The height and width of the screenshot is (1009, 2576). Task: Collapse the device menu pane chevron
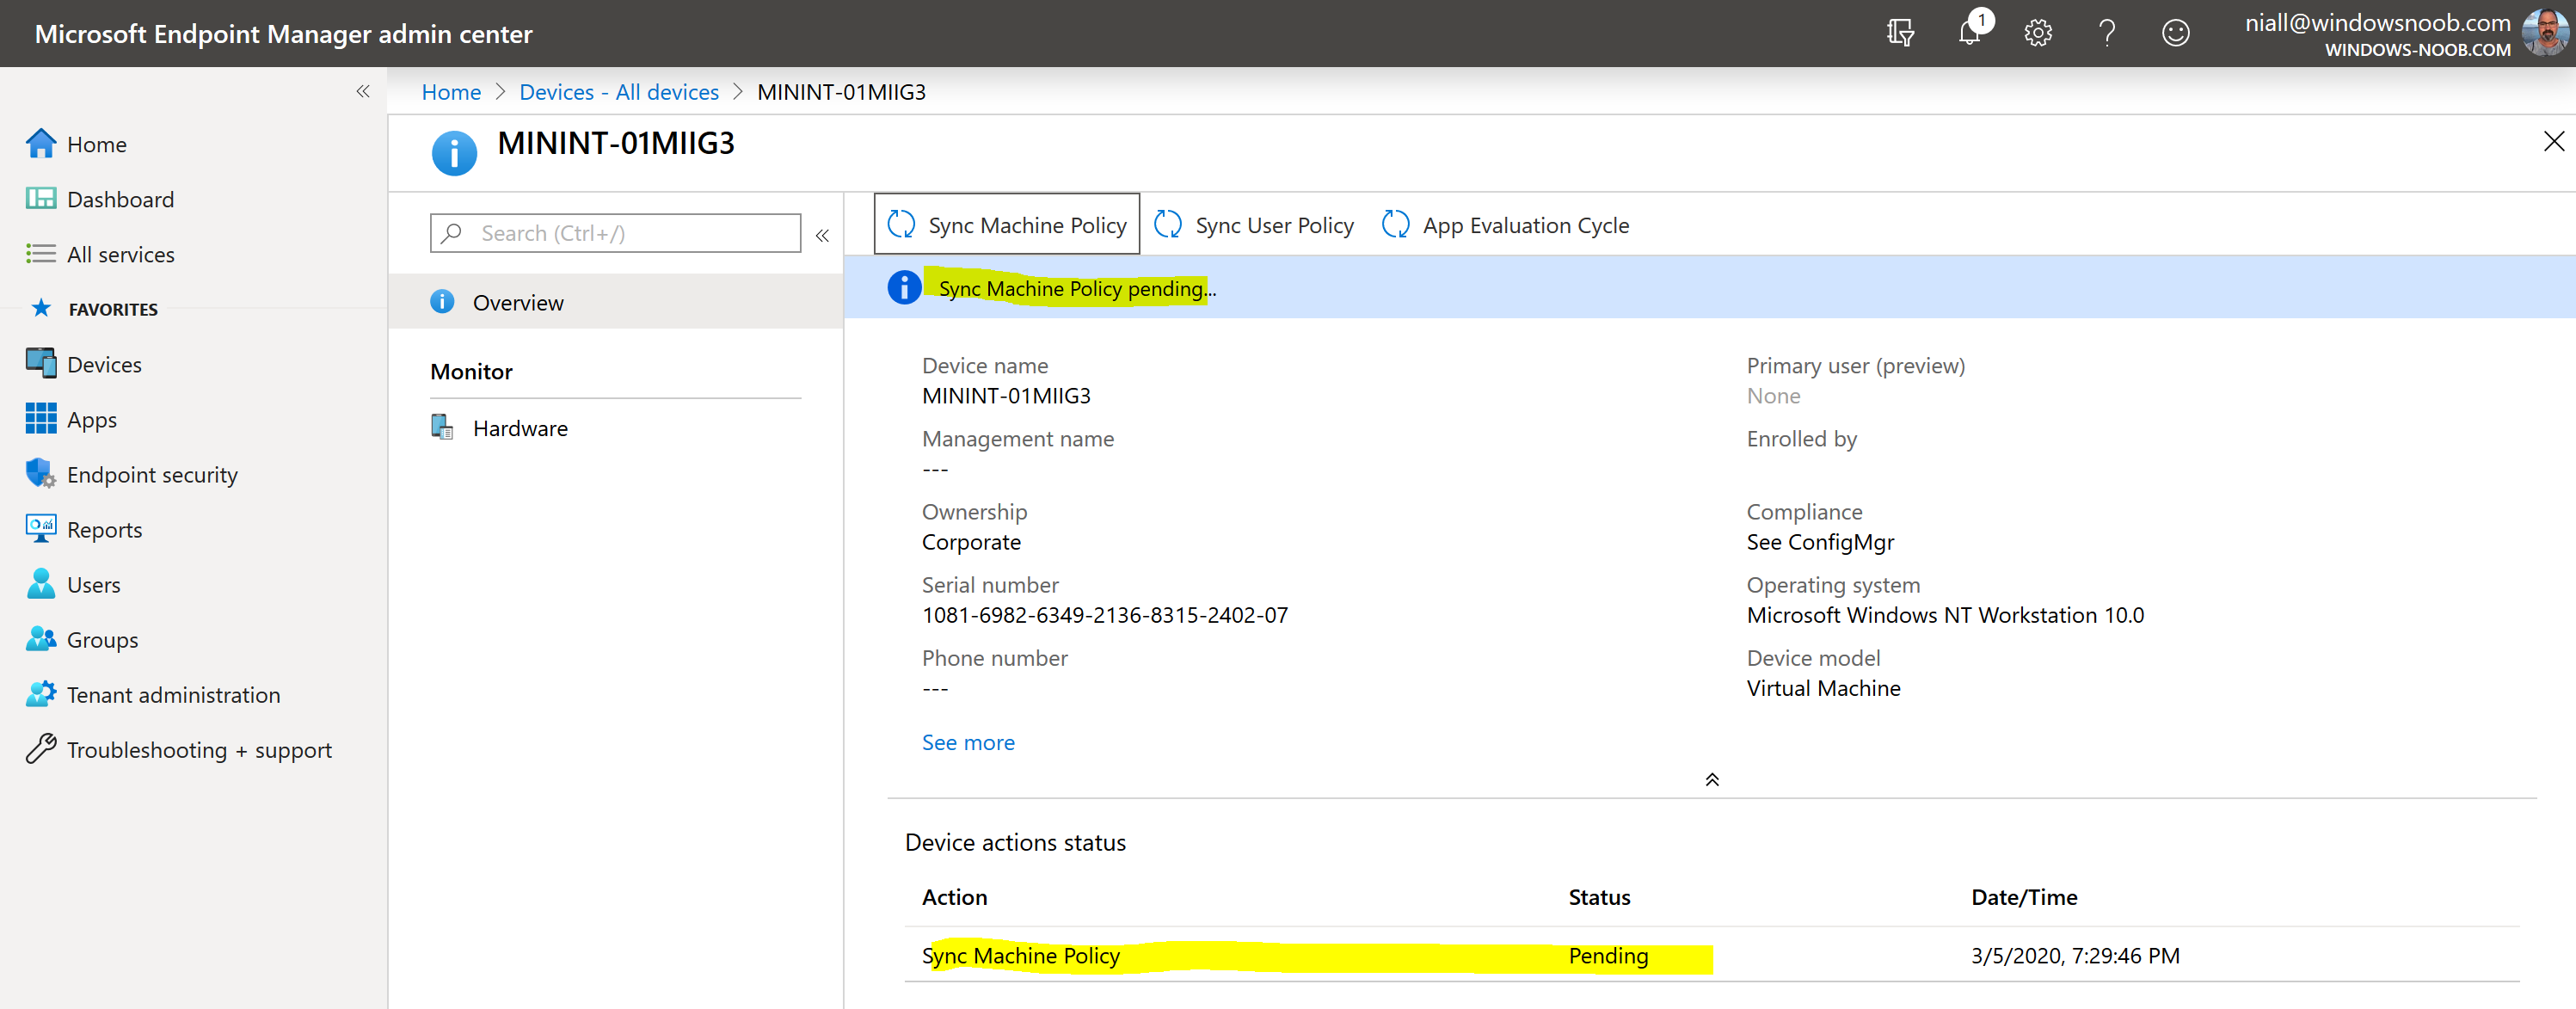click(822, 235)
